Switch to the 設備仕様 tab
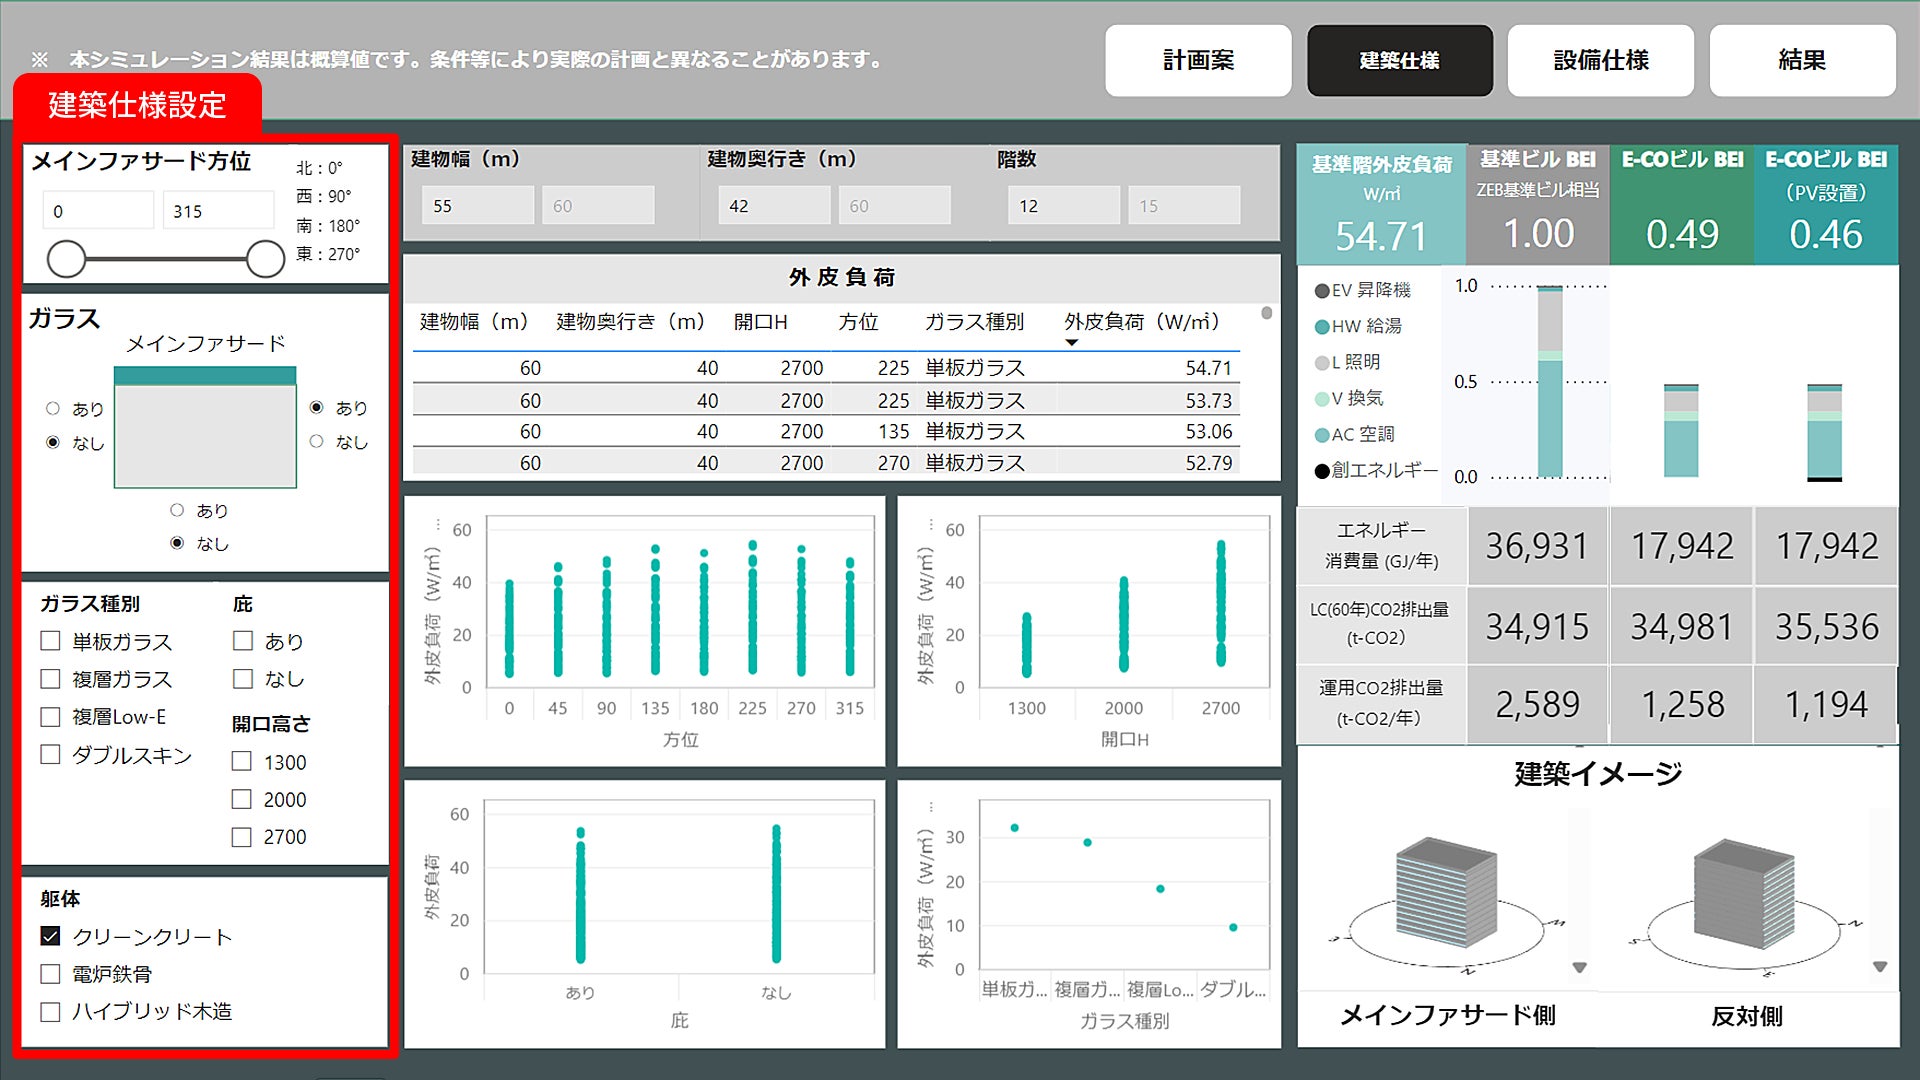 click(x=1600, y=61)
